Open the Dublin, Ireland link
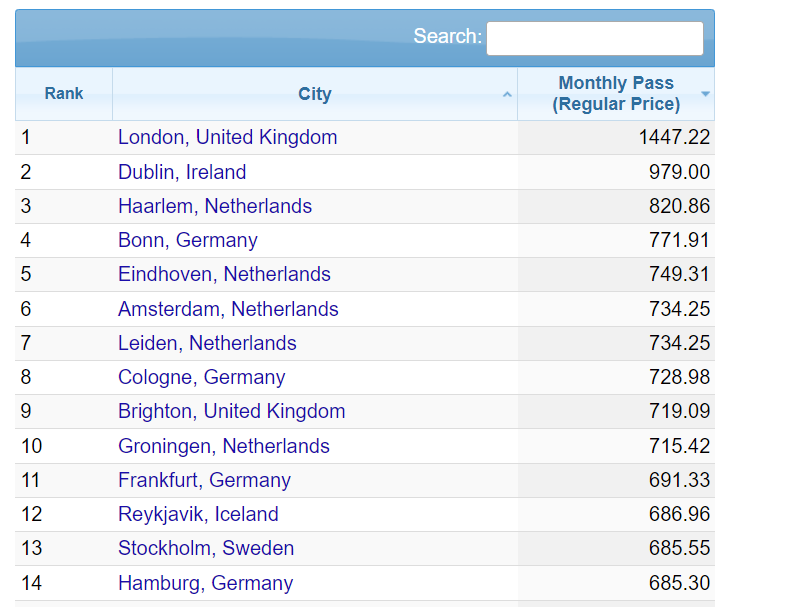785x607 pixels. [182, 172]
